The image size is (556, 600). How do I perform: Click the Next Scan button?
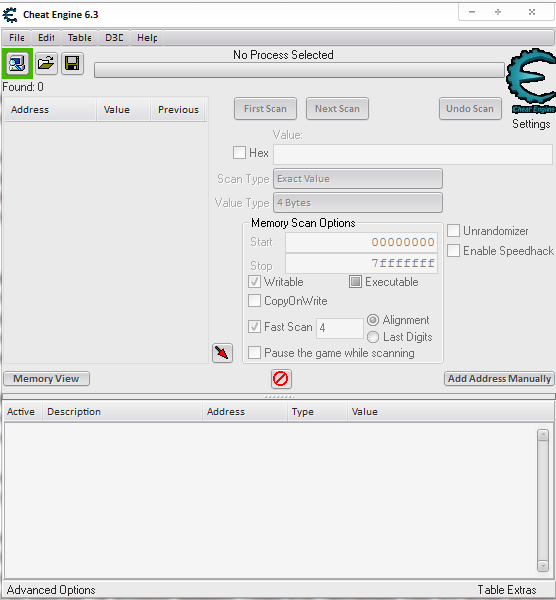click(337, 109)
